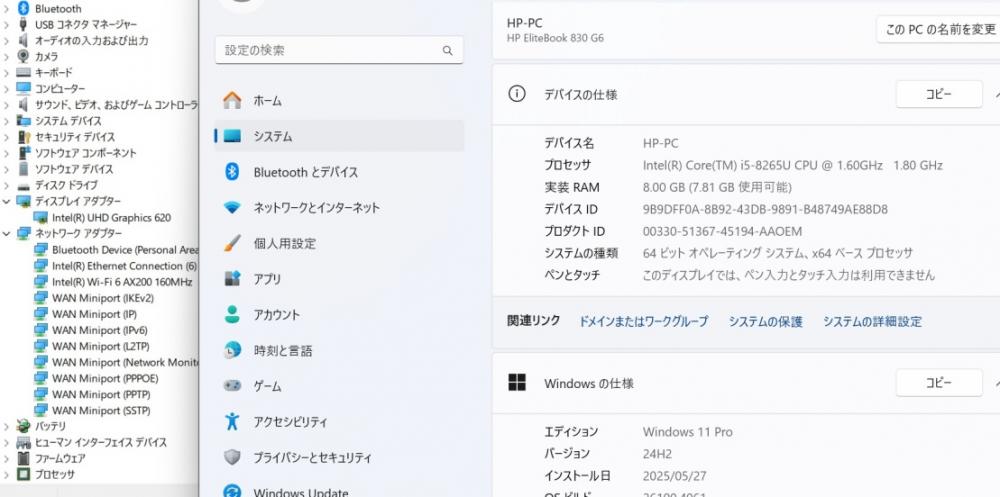
Task: Open Windows Update settings page
Action: coord(339,491)
